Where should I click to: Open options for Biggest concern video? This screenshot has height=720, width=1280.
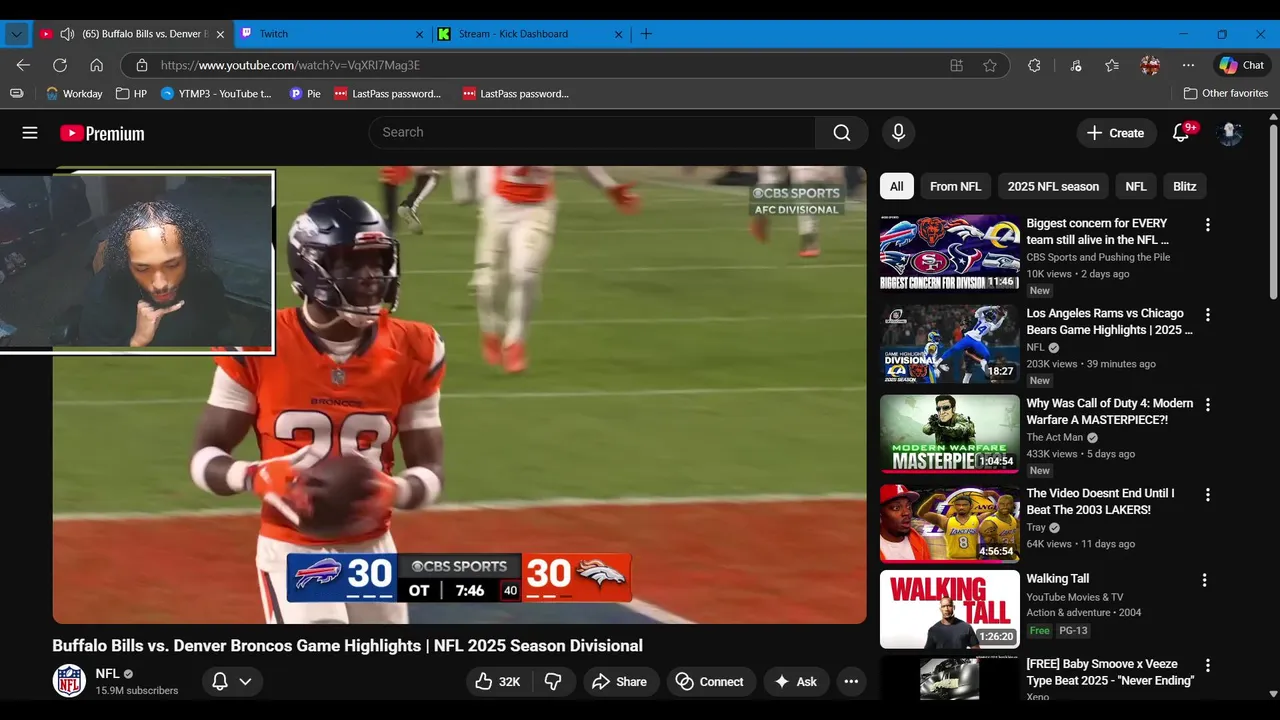coord(1207,225)
